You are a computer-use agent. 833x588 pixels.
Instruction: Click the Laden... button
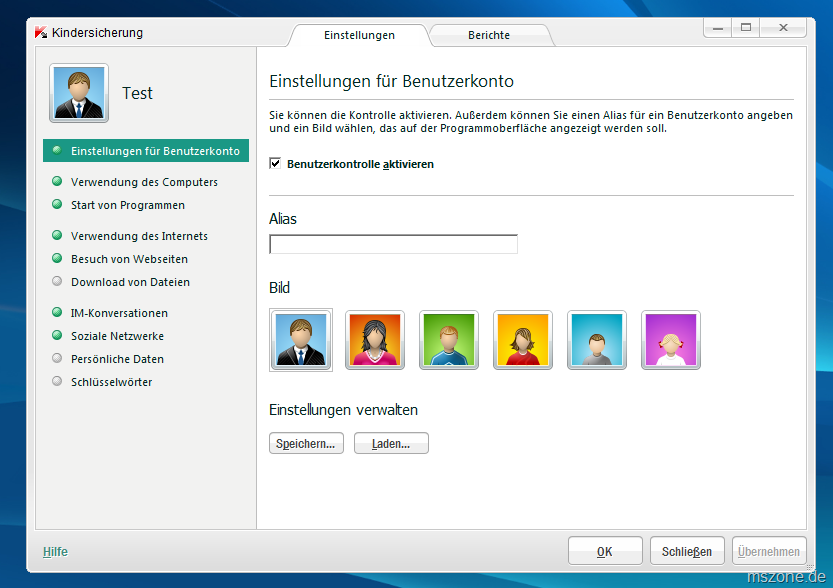click(391, 443)
